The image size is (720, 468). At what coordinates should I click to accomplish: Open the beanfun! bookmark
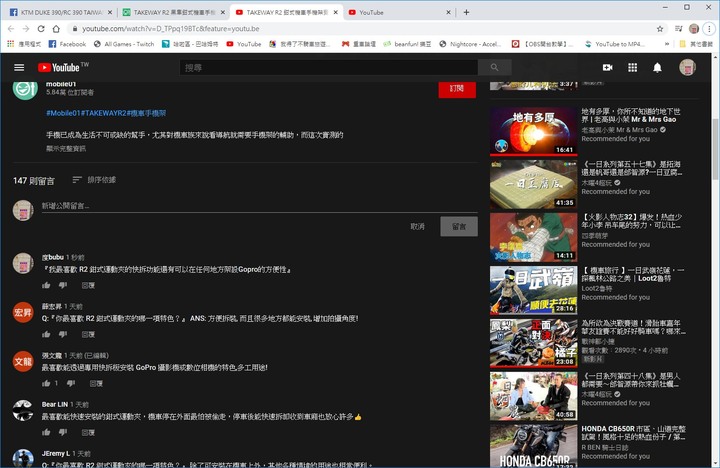click(x=407, y=44)
